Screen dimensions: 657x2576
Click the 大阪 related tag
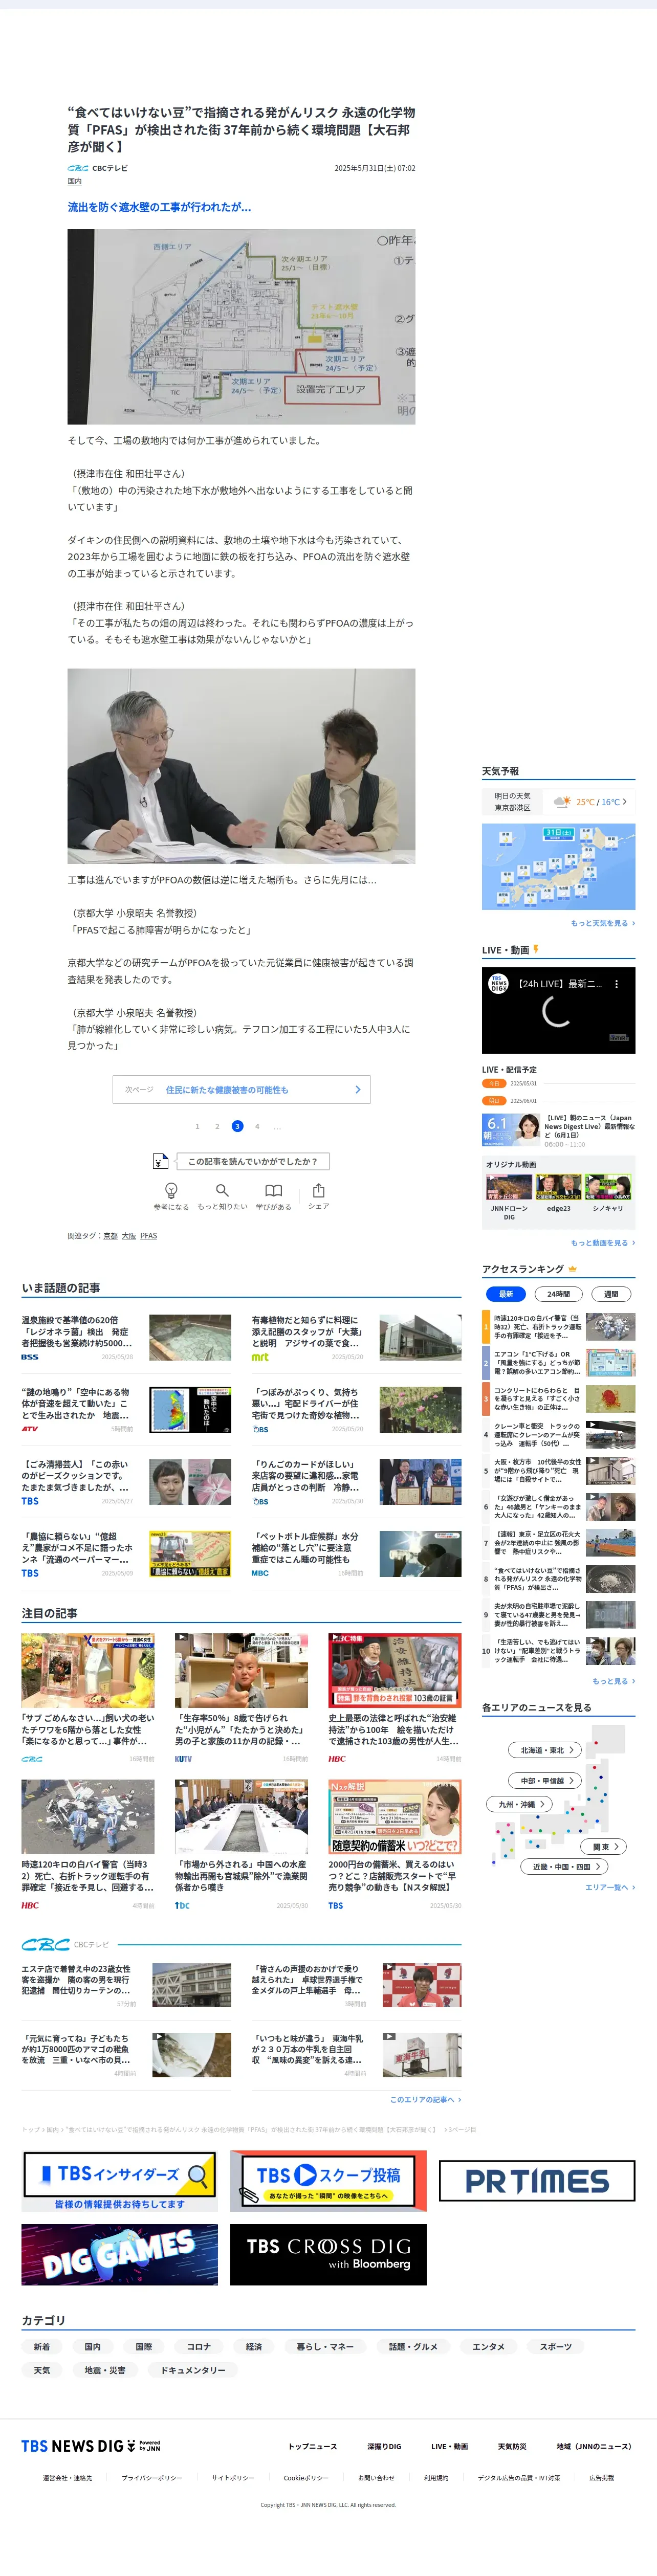tap(129, 1236)
